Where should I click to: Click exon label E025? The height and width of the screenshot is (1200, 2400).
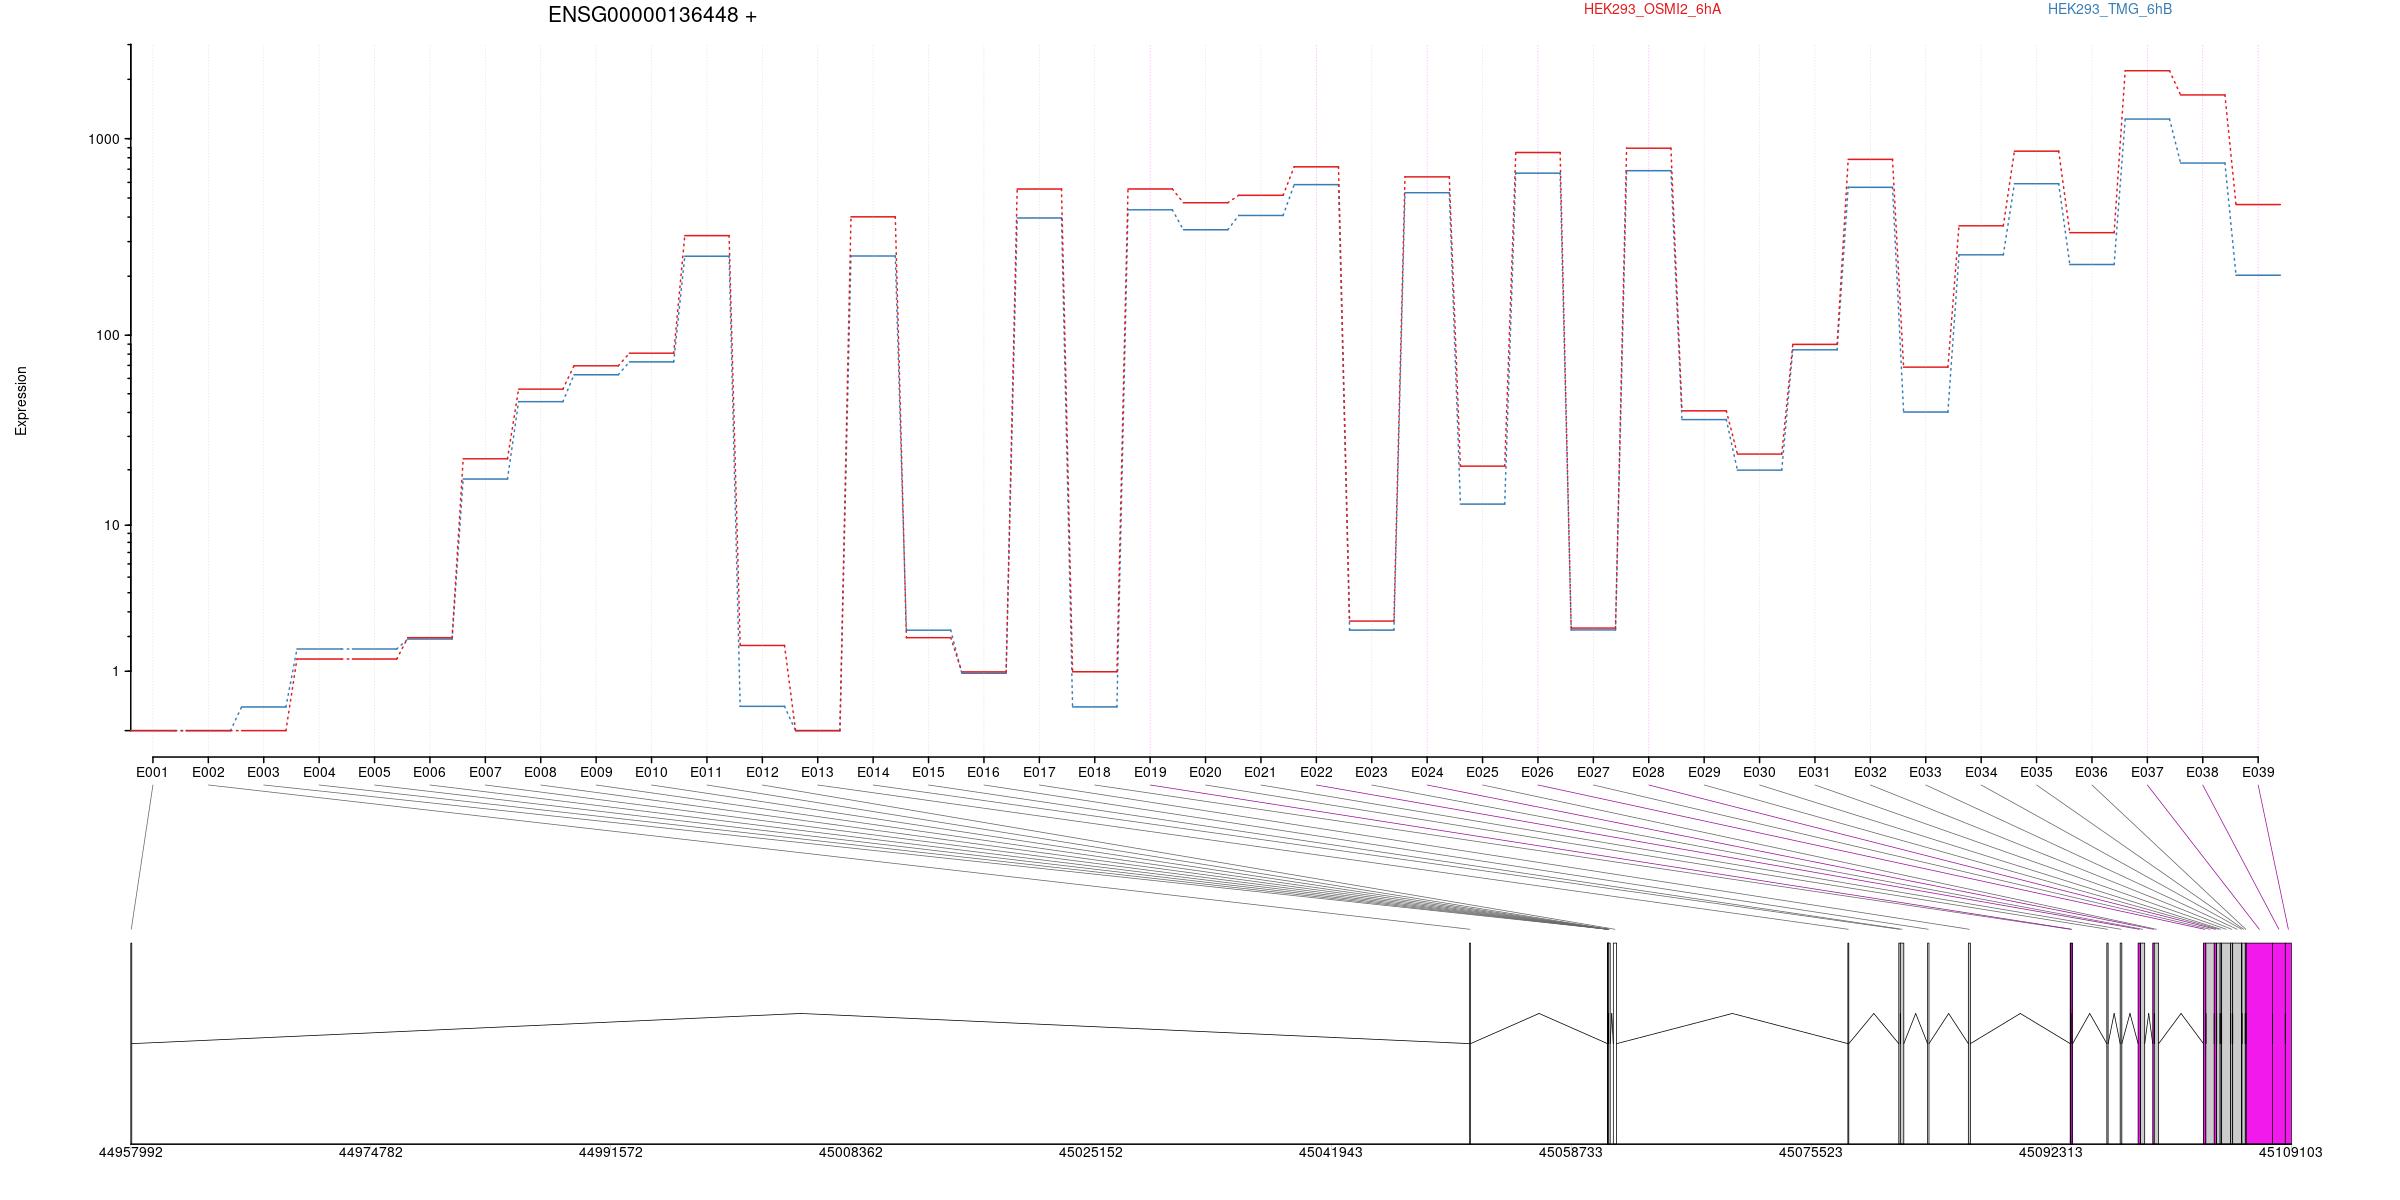point(1482,772)
